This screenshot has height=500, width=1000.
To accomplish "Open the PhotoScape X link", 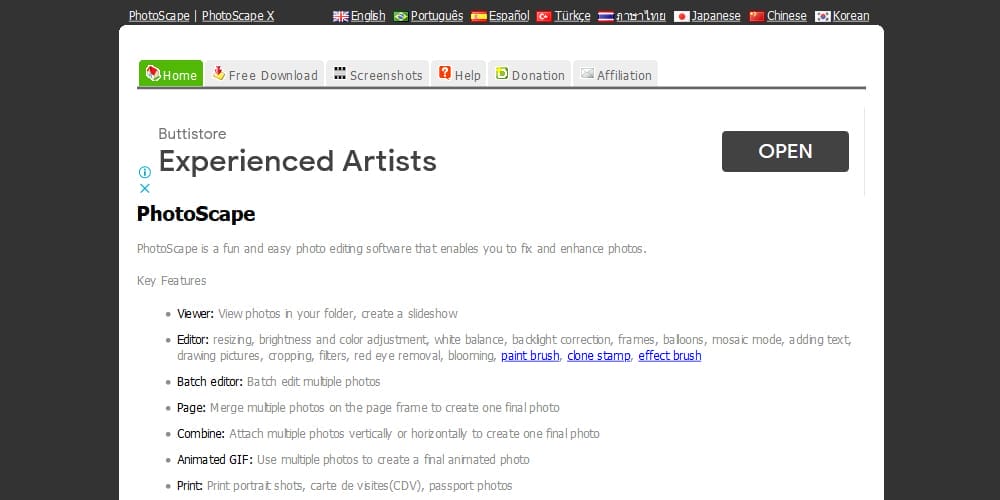I will [238, 16].
